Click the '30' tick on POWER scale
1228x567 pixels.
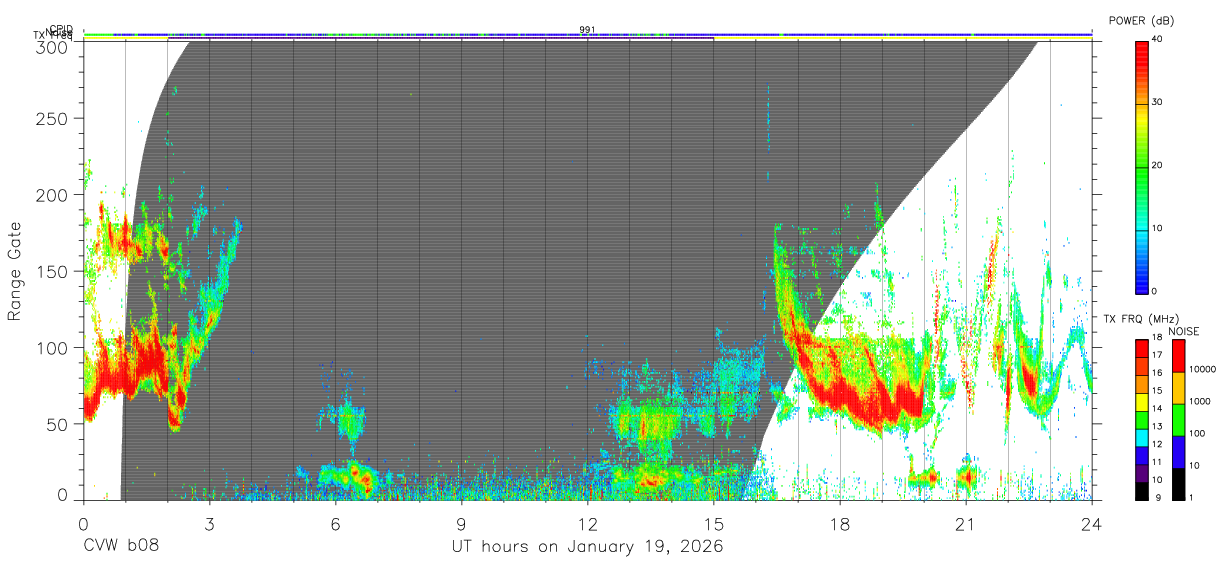tap(1158, 103)
